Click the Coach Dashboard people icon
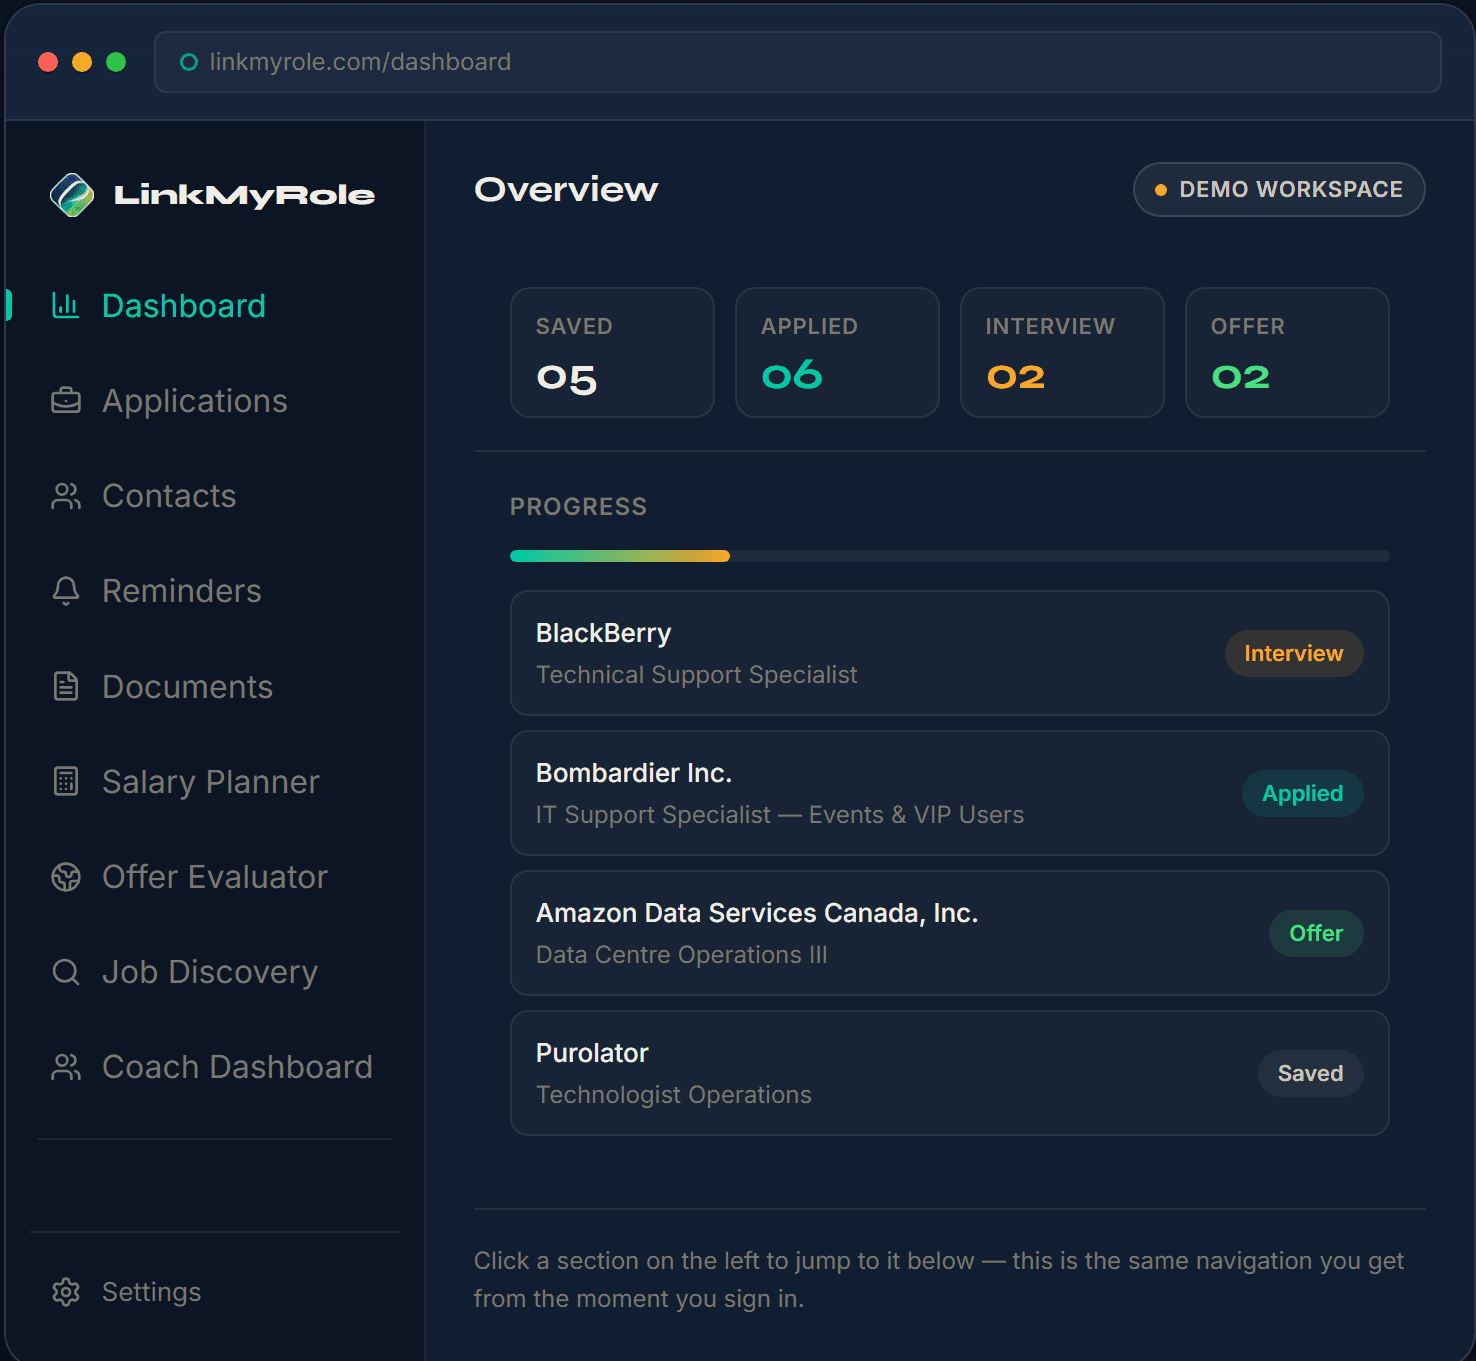The image size is (1476, 1361). [x=66, y=1067]
